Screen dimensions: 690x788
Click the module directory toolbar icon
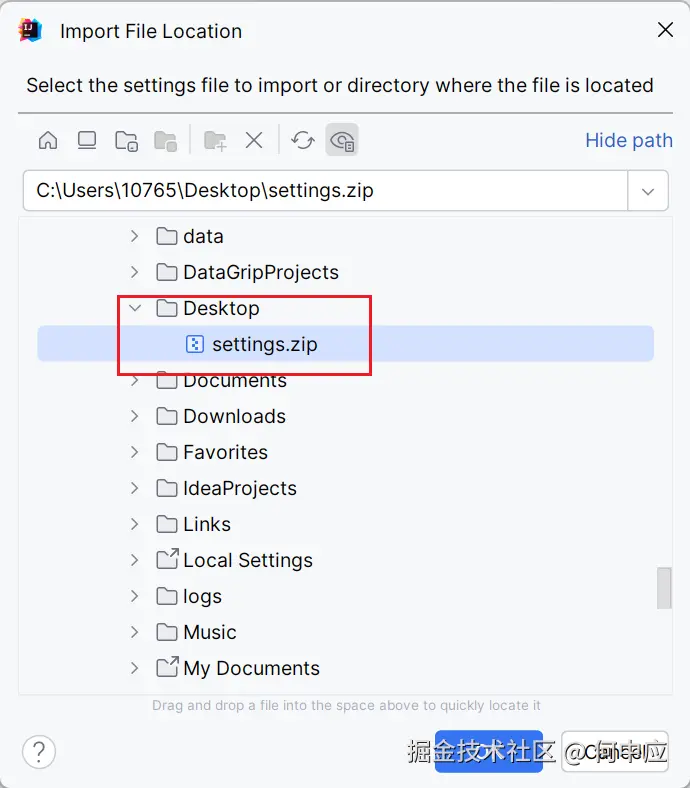pyautogui.click(x=165, y=140)
